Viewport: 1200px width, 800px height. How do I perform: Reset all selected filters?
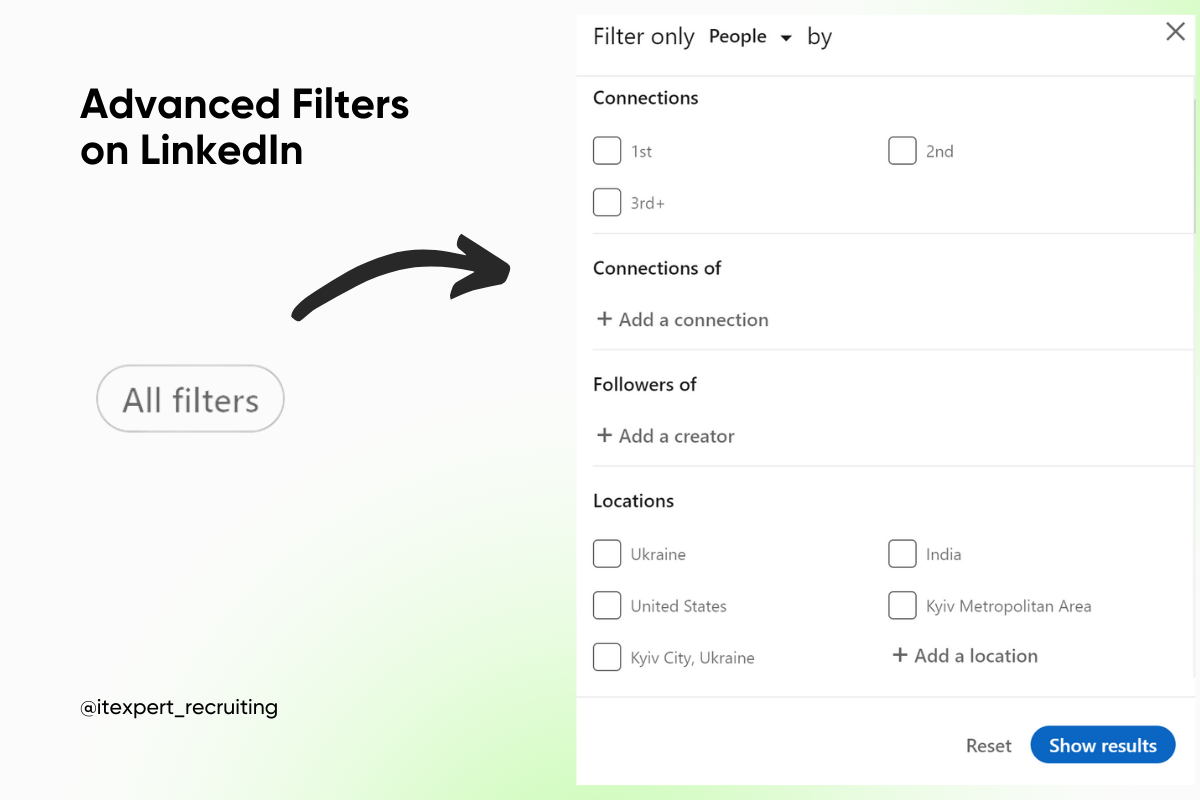[988, 745]
